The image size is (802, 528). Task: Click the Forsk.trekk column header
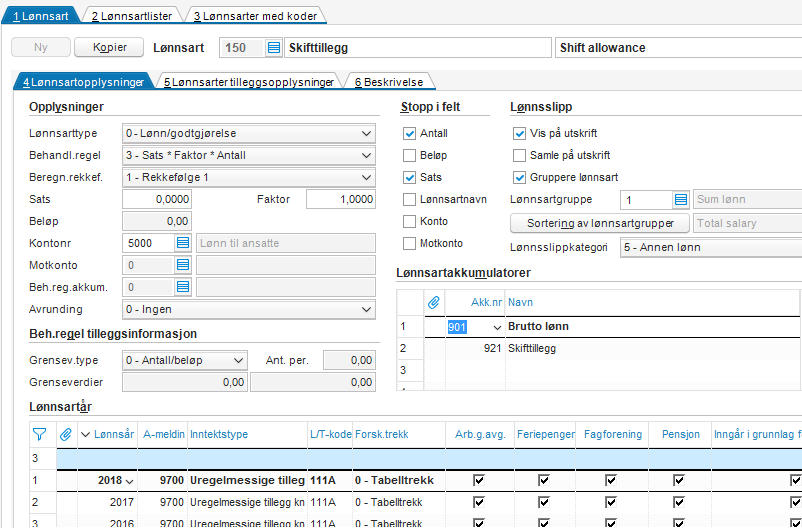click(399, 434)
